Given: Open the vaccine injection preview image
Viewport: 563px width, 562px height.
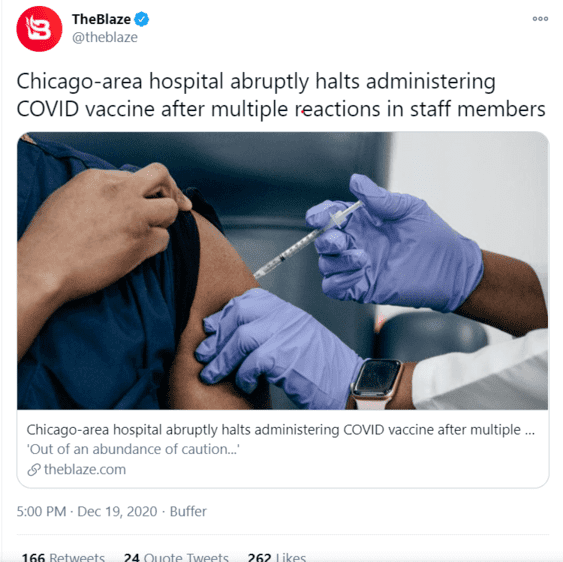Looking at the screenshot, I should (x=283, y=271).
